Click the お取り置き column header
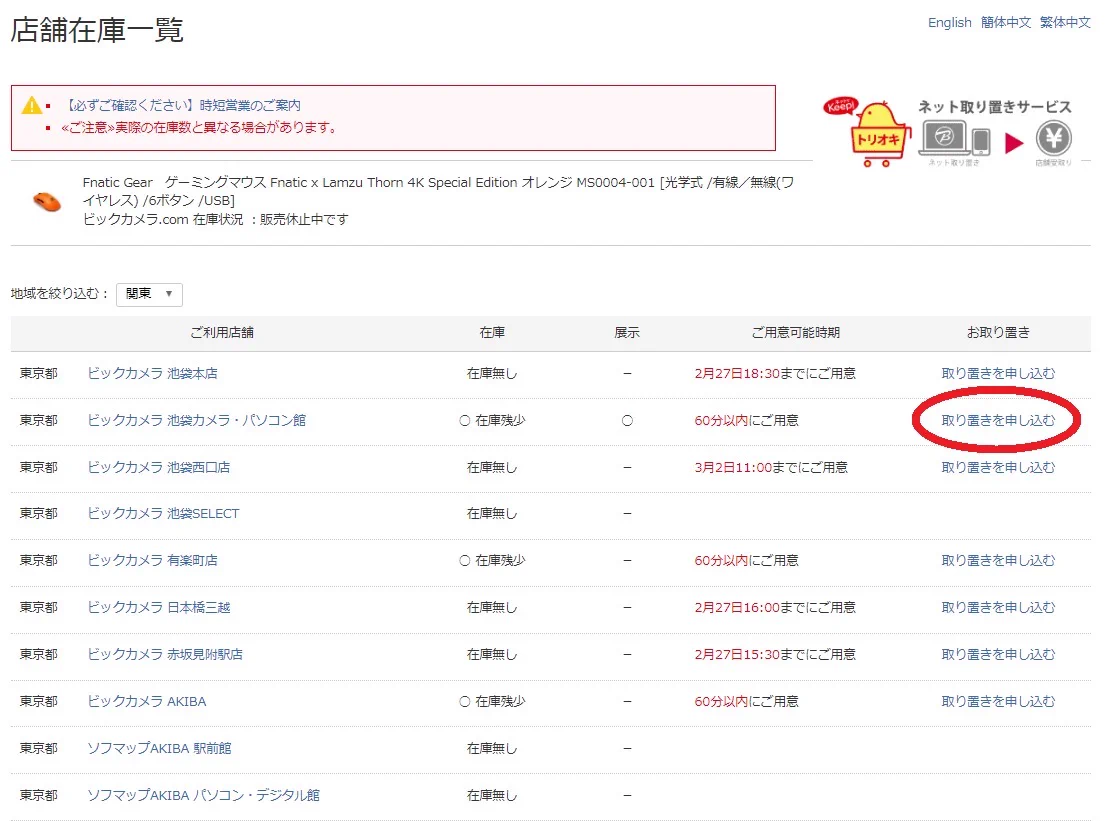 pos(998,333)
